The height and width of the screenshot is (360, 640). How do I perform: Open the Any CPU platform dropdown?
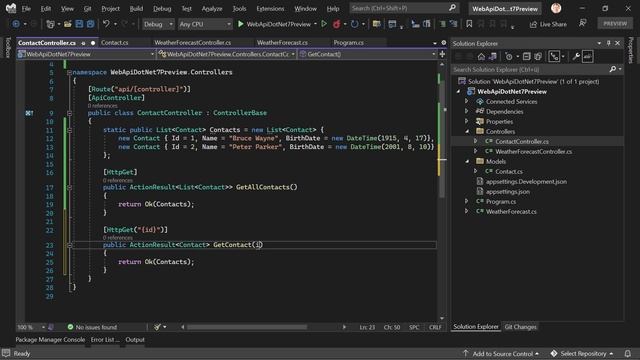coord(205,24)
